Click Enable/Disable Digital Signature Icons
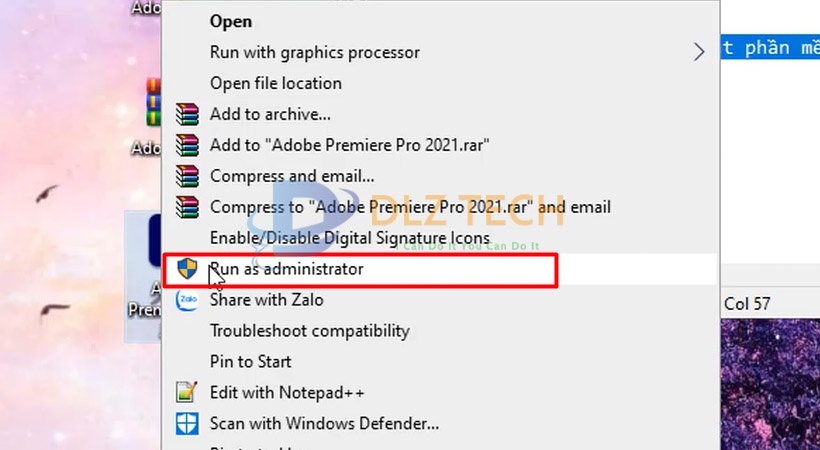Screen dimensions: 820x450 coord(349,238)
